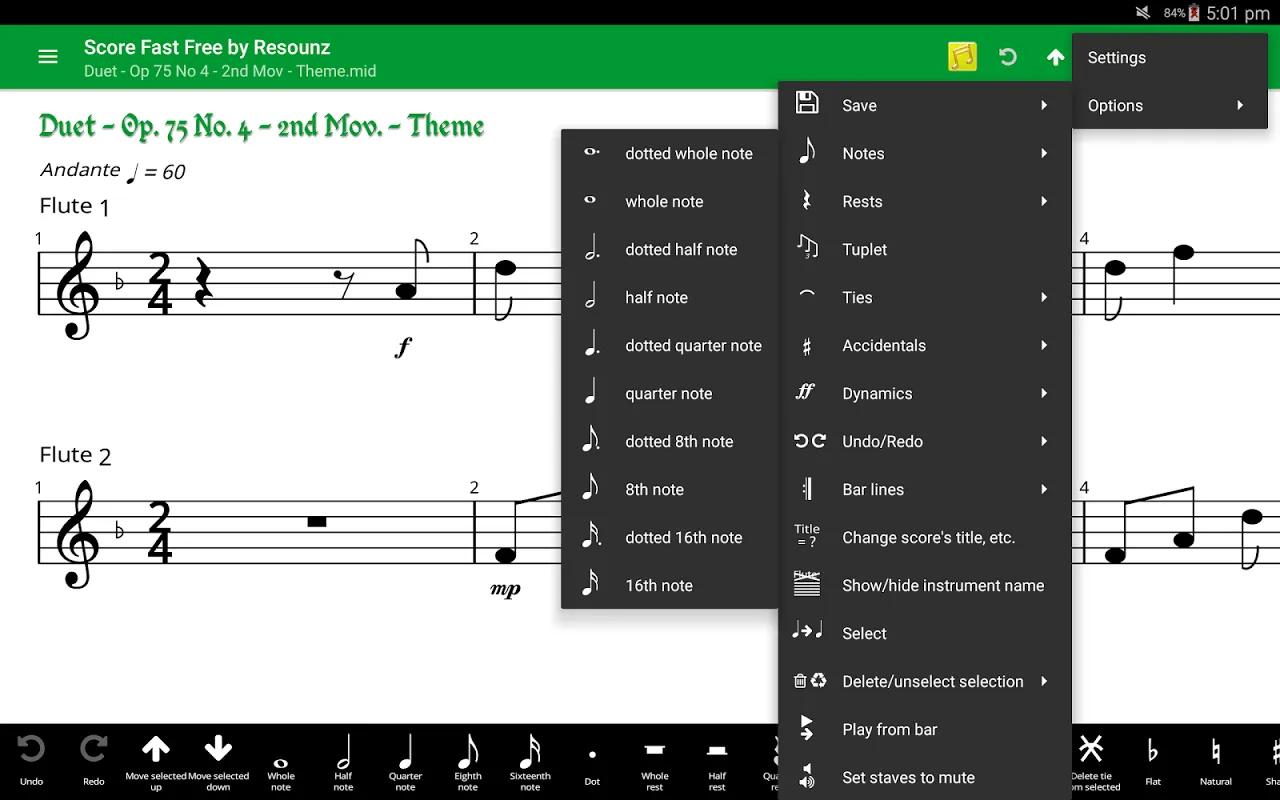The width and height of the screenshot is (1280, 800).
Task: Open Settings from the overflow menu
Action: pos(1170,57)
